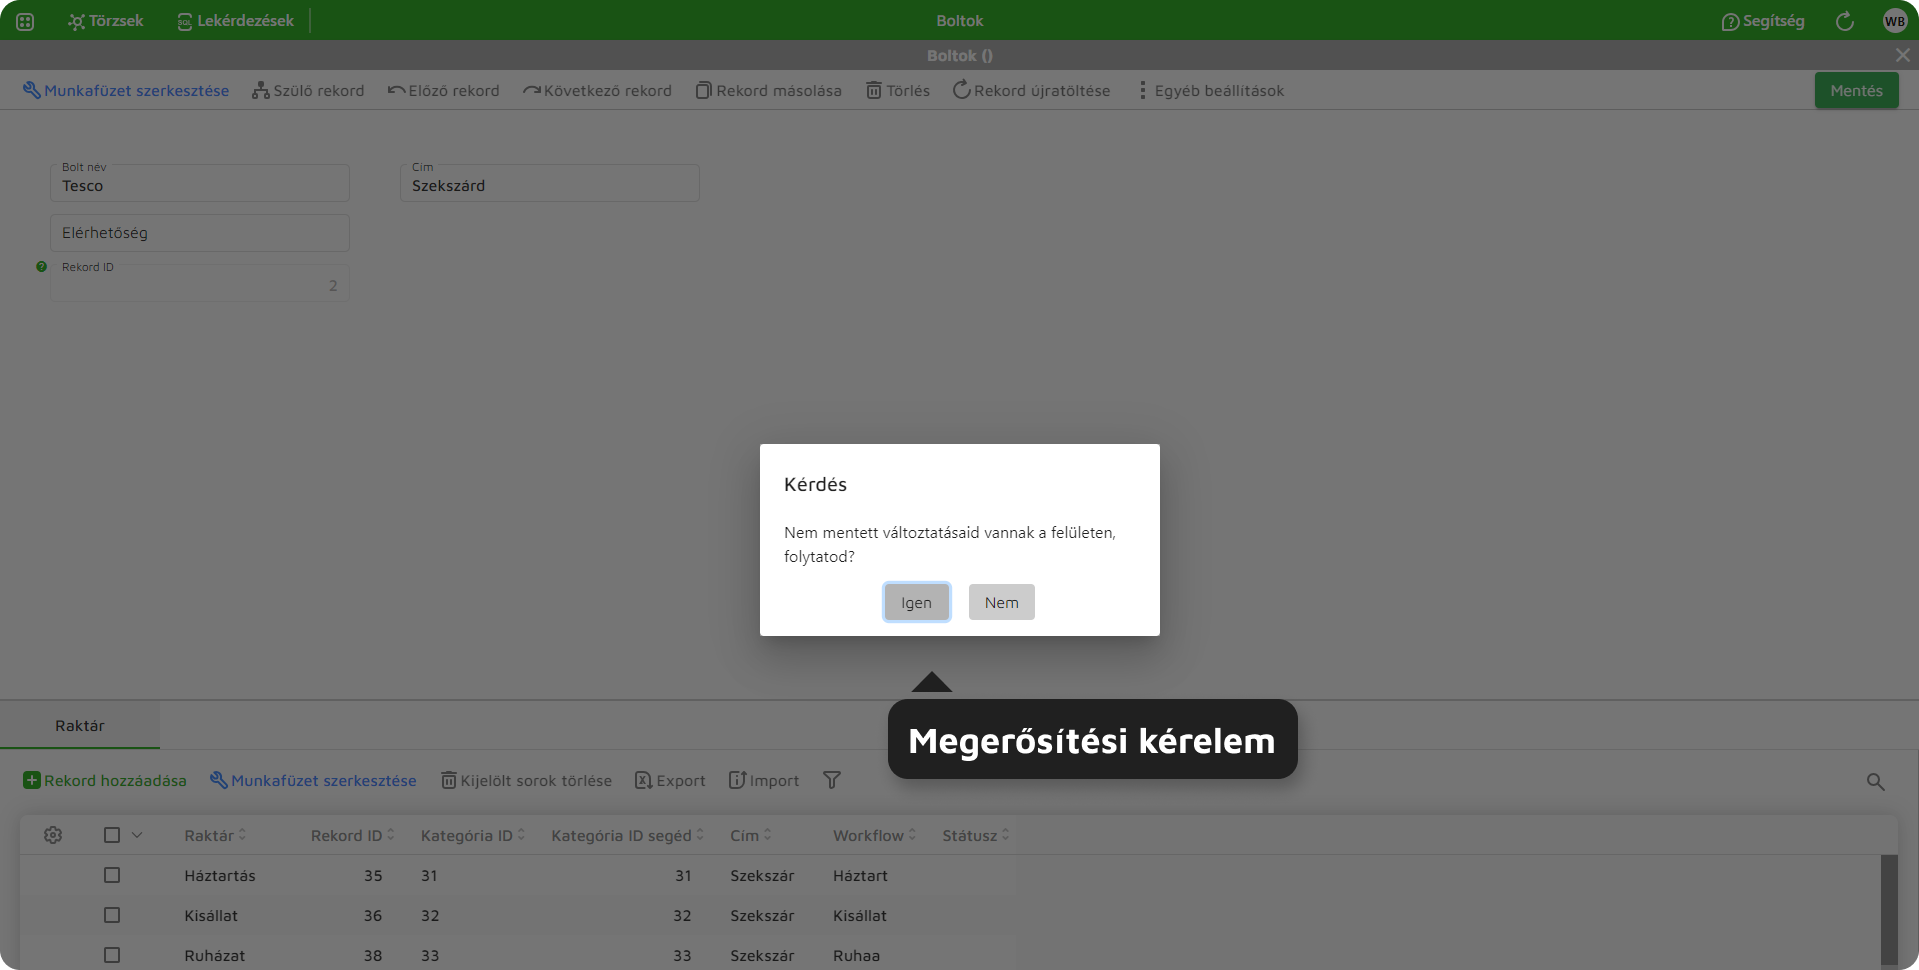Open the apps grid icon in top bar
The height and width of the screenshot is (970, 1919).
click(25, 21)
